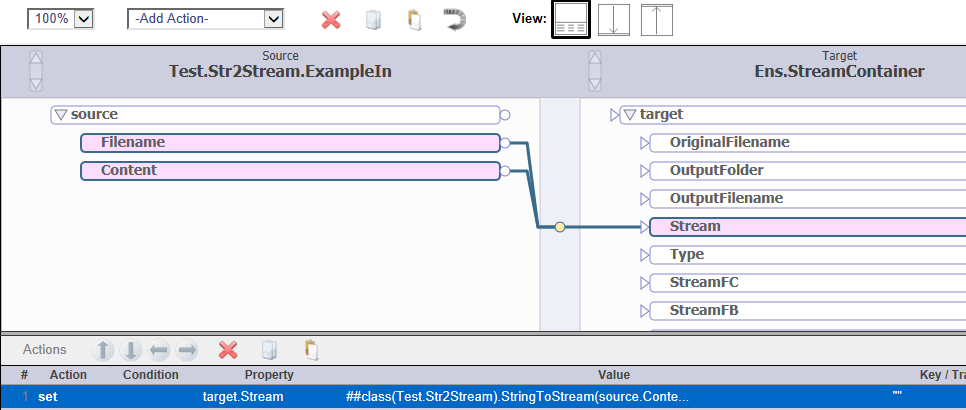
Task: Click the top toolbar red delete X
Action: [x=331, y=20]
